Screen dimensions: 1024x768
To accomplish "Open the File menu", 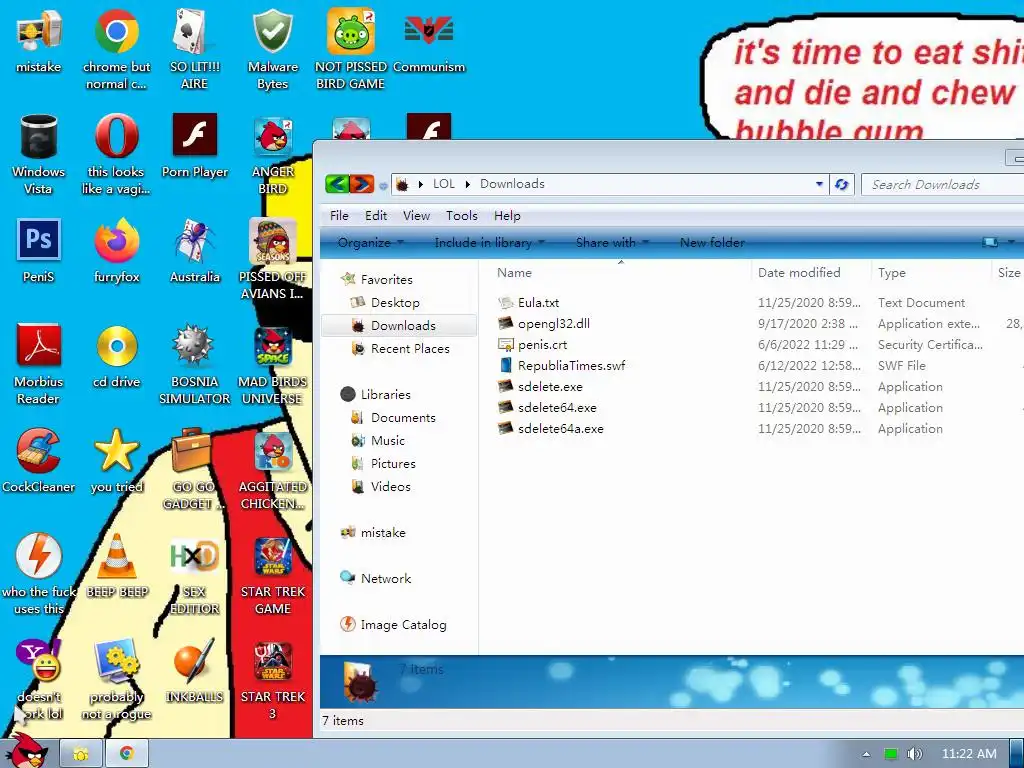I will coord(339,216).
